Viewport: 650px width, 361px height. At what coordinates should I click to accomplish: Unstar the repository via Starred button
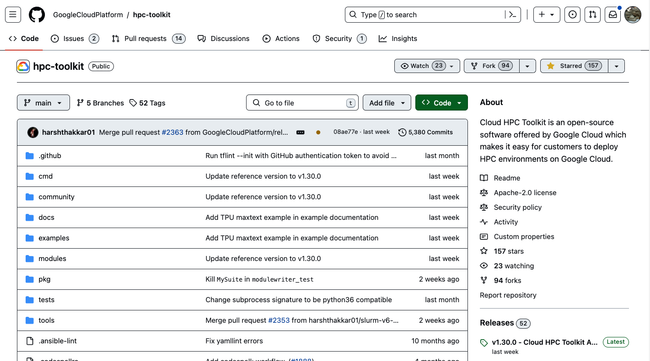574,66
